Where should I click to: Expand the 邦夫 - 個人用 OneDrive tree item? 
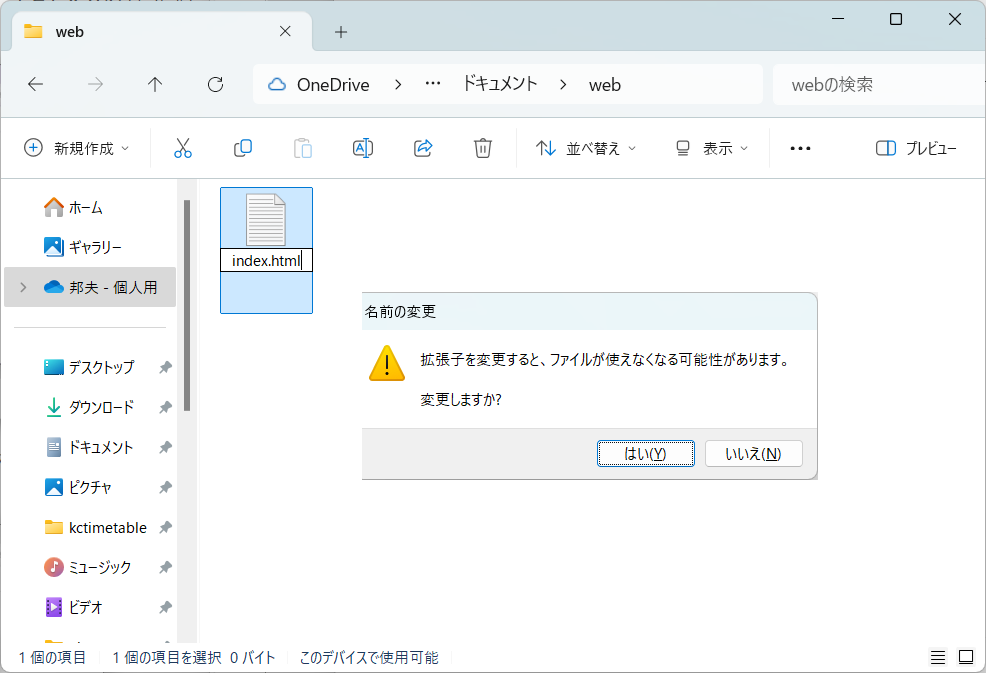(22, 286)
